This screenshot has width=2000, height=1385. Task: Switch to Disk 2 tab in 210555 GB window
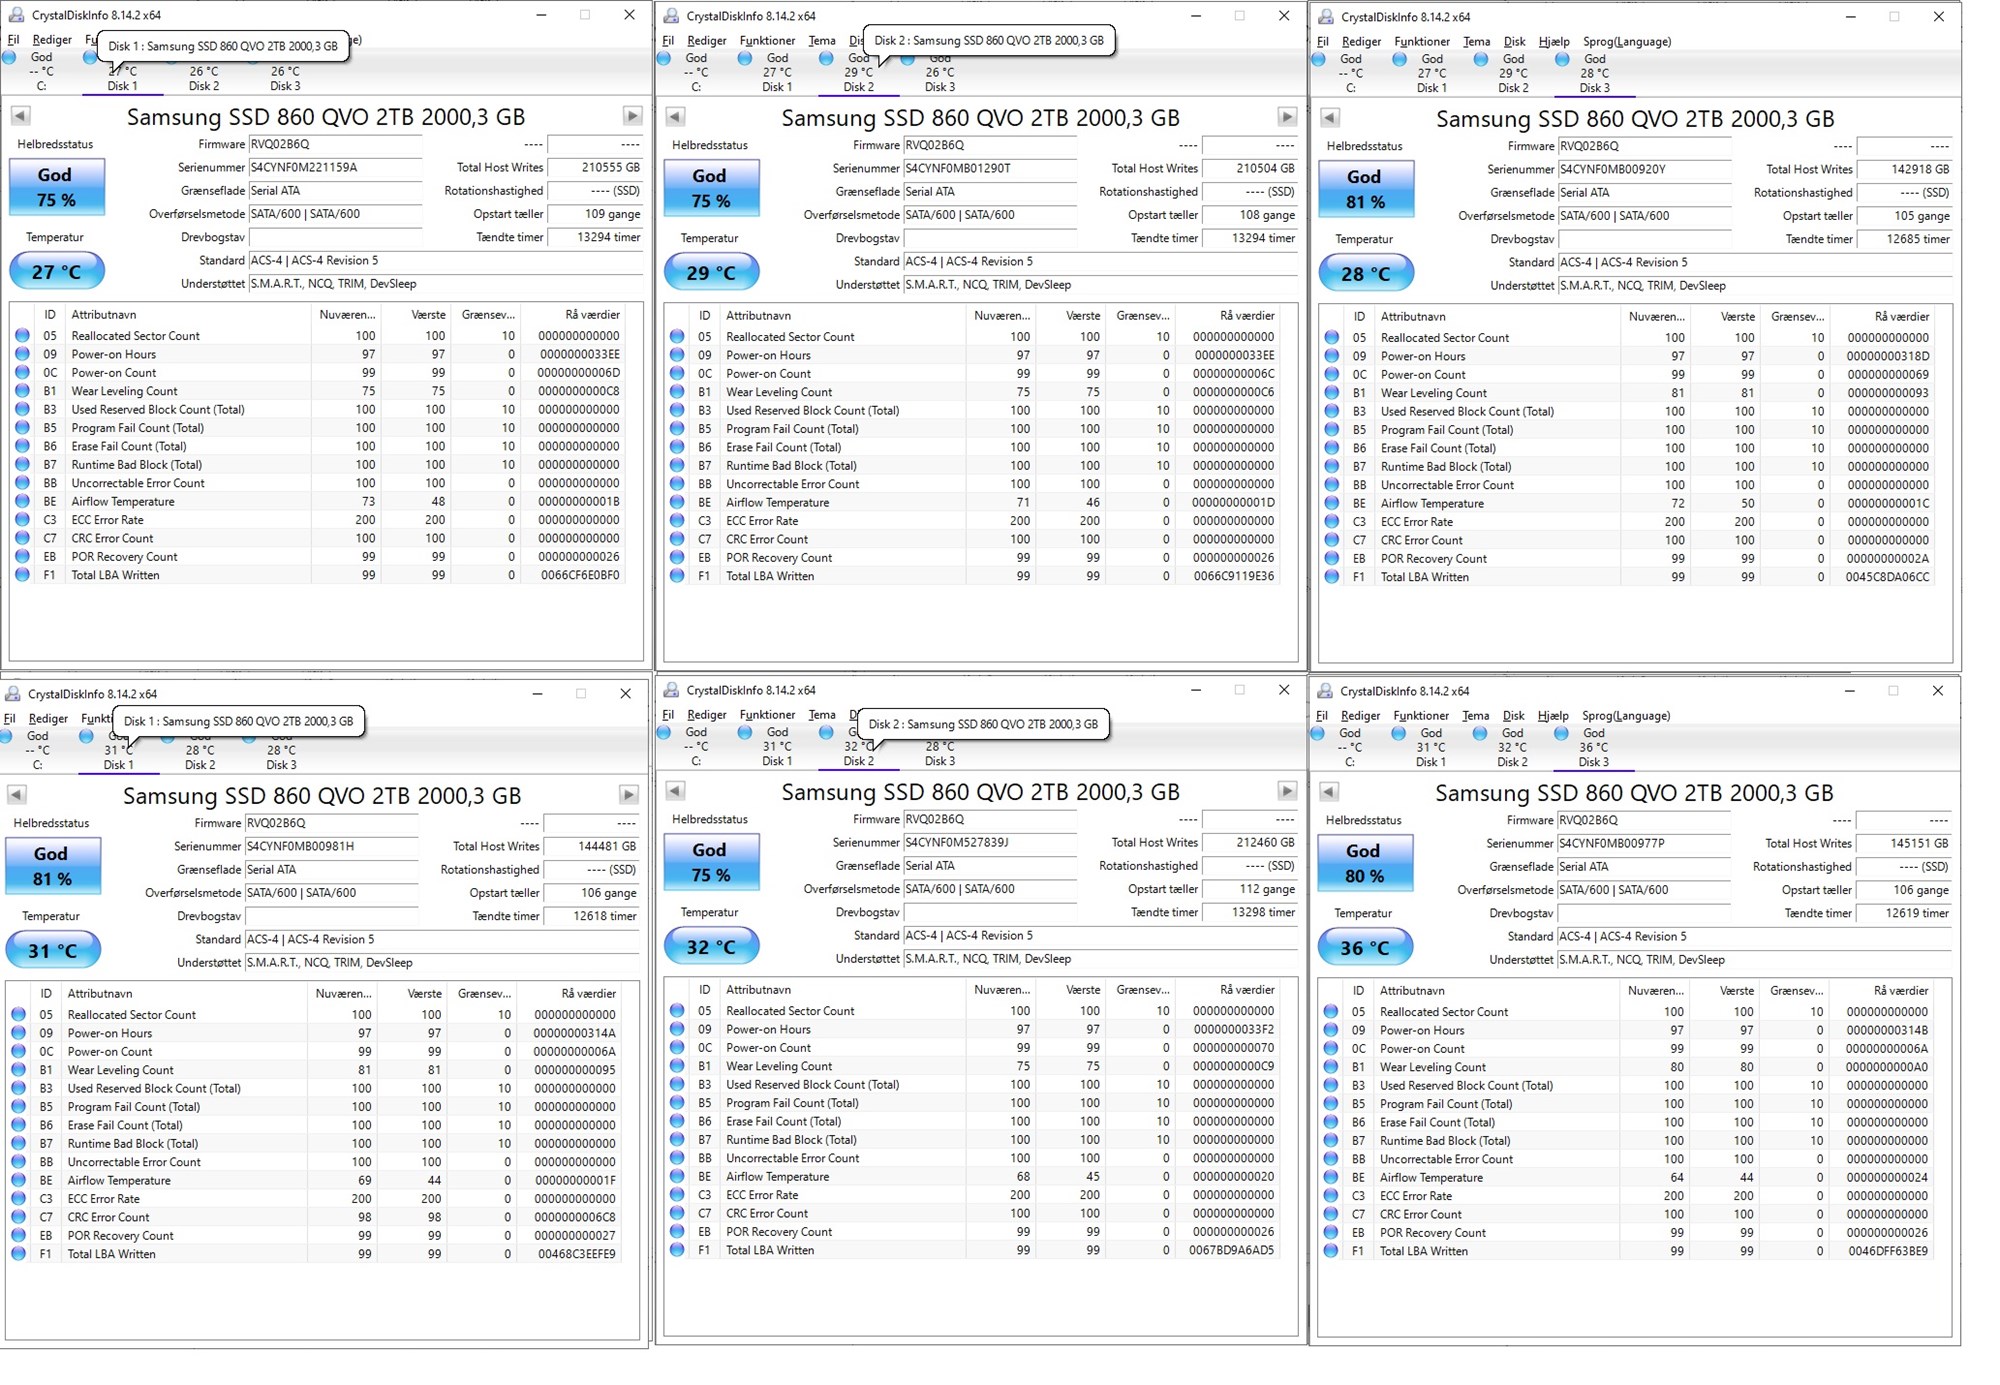point(204,72)
